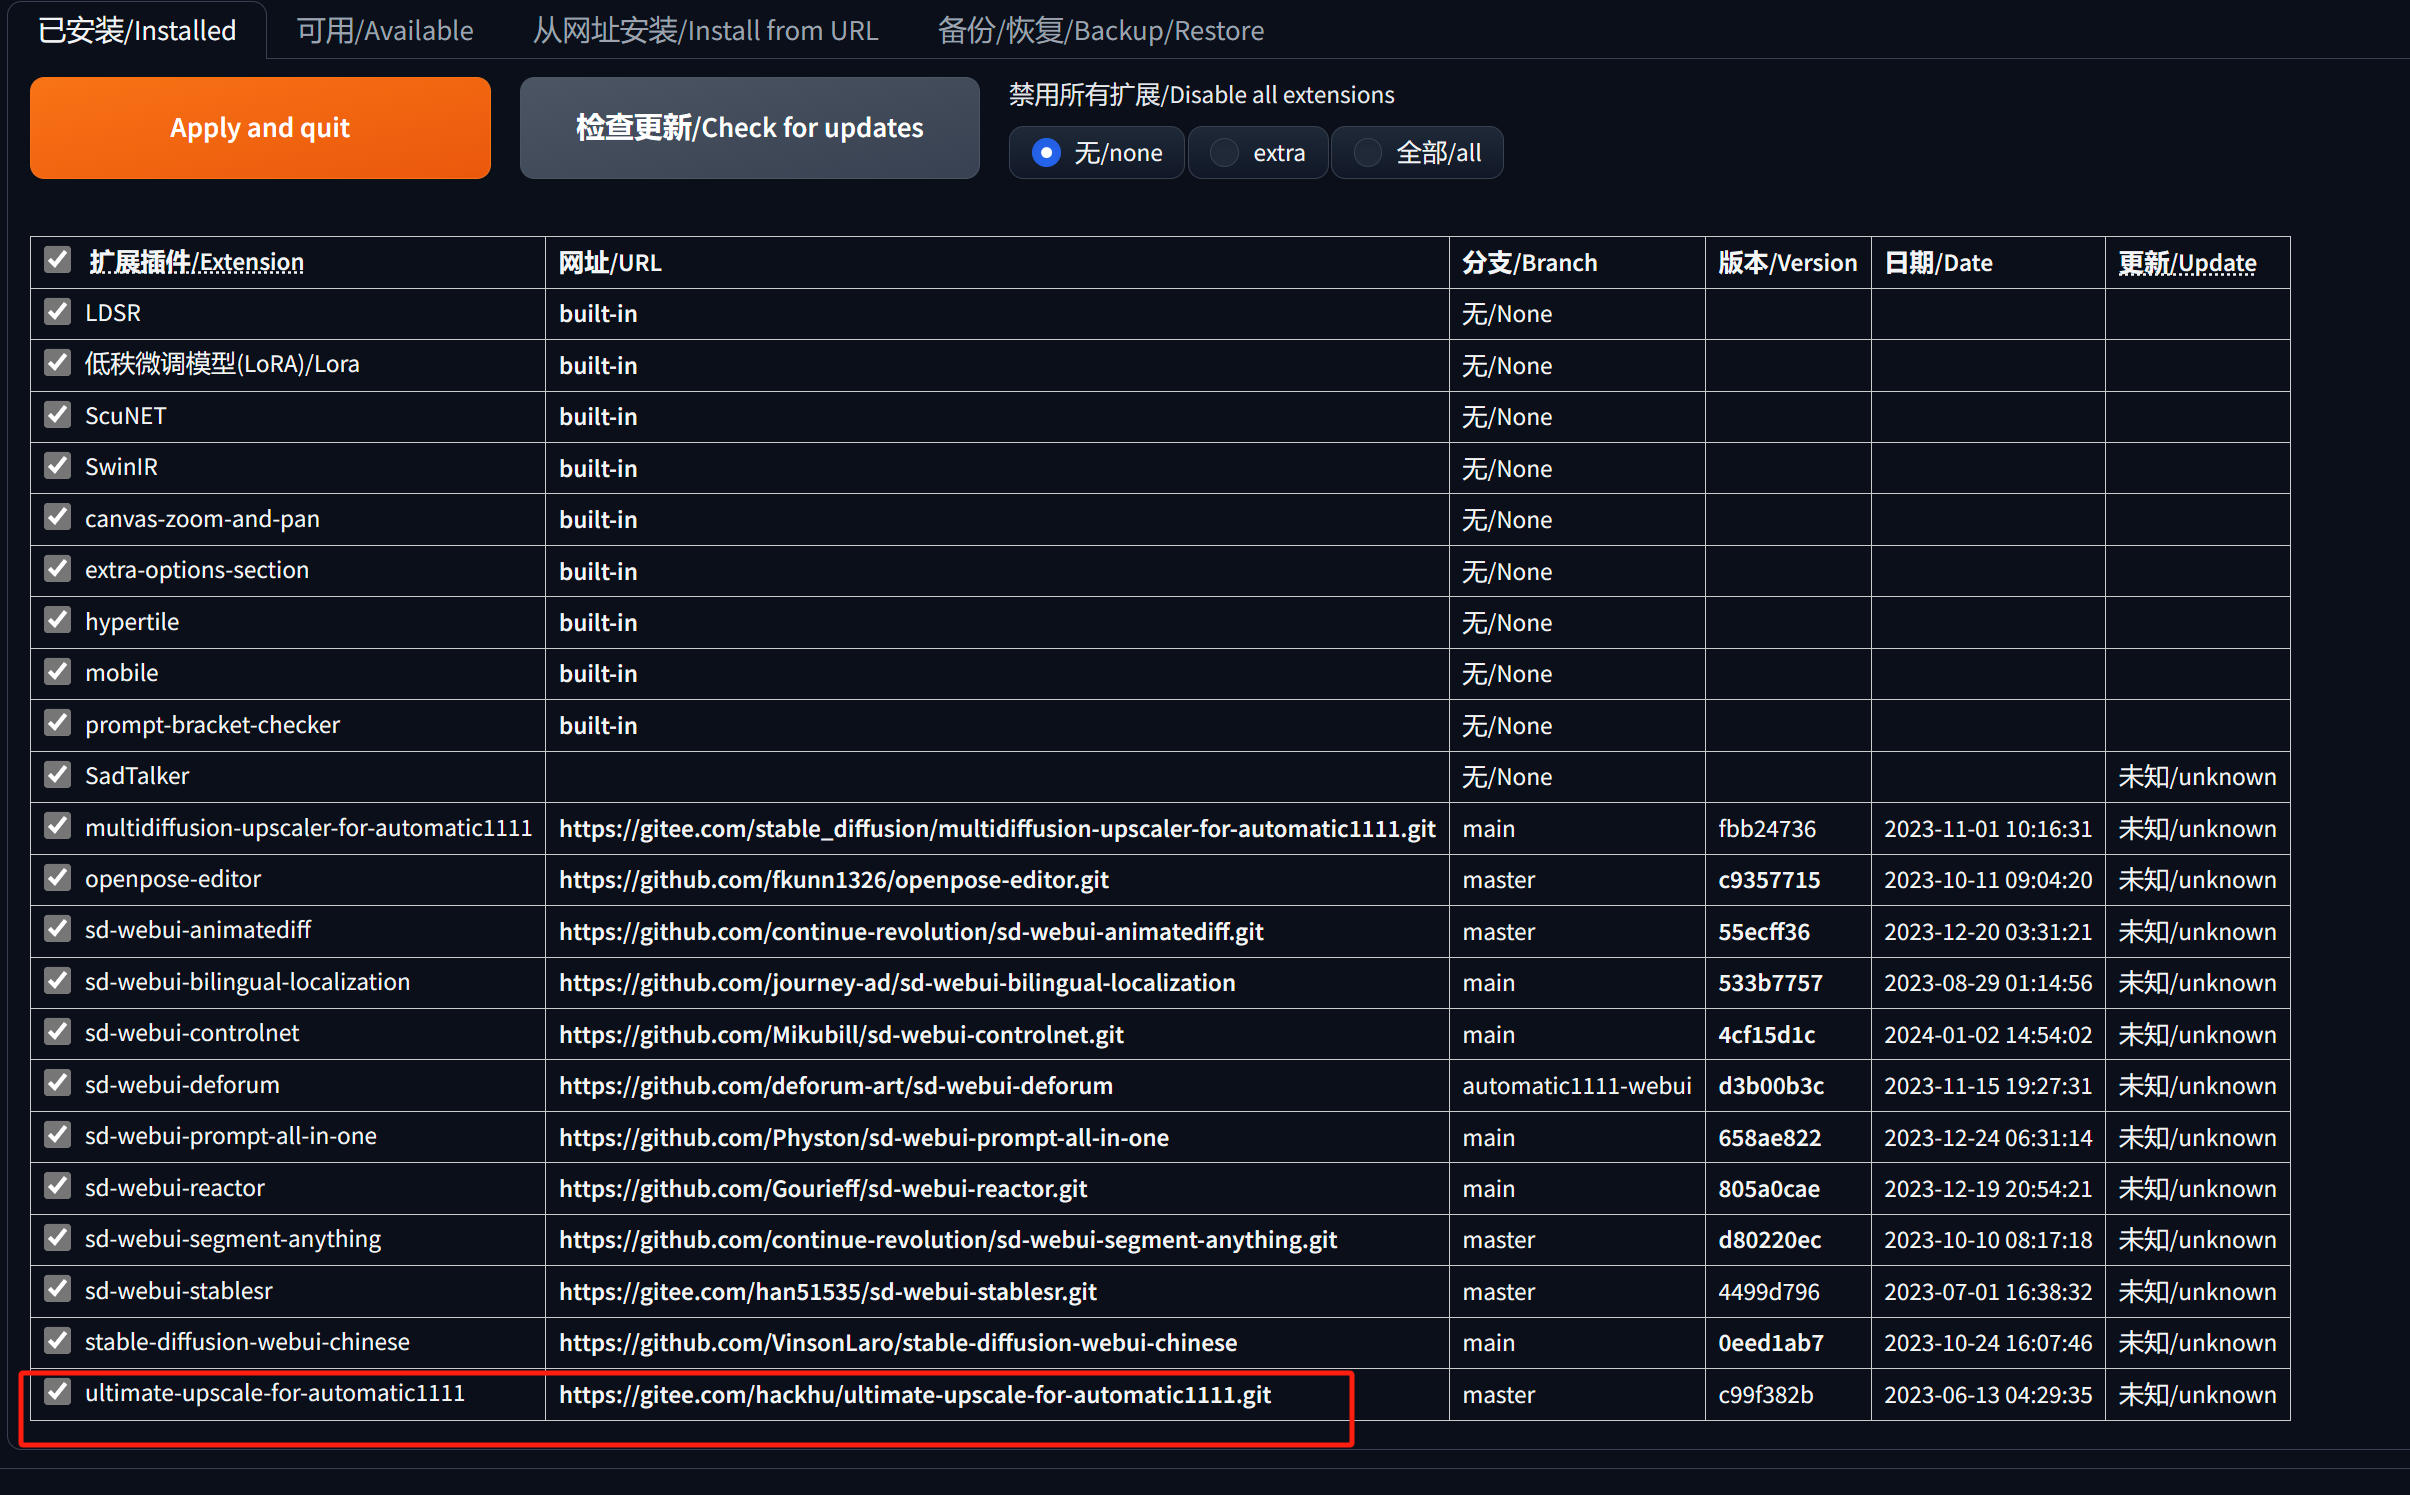Uncheck the LDSR extension checkbox
Screen dimensions: 2410x1495
point(58,312)
